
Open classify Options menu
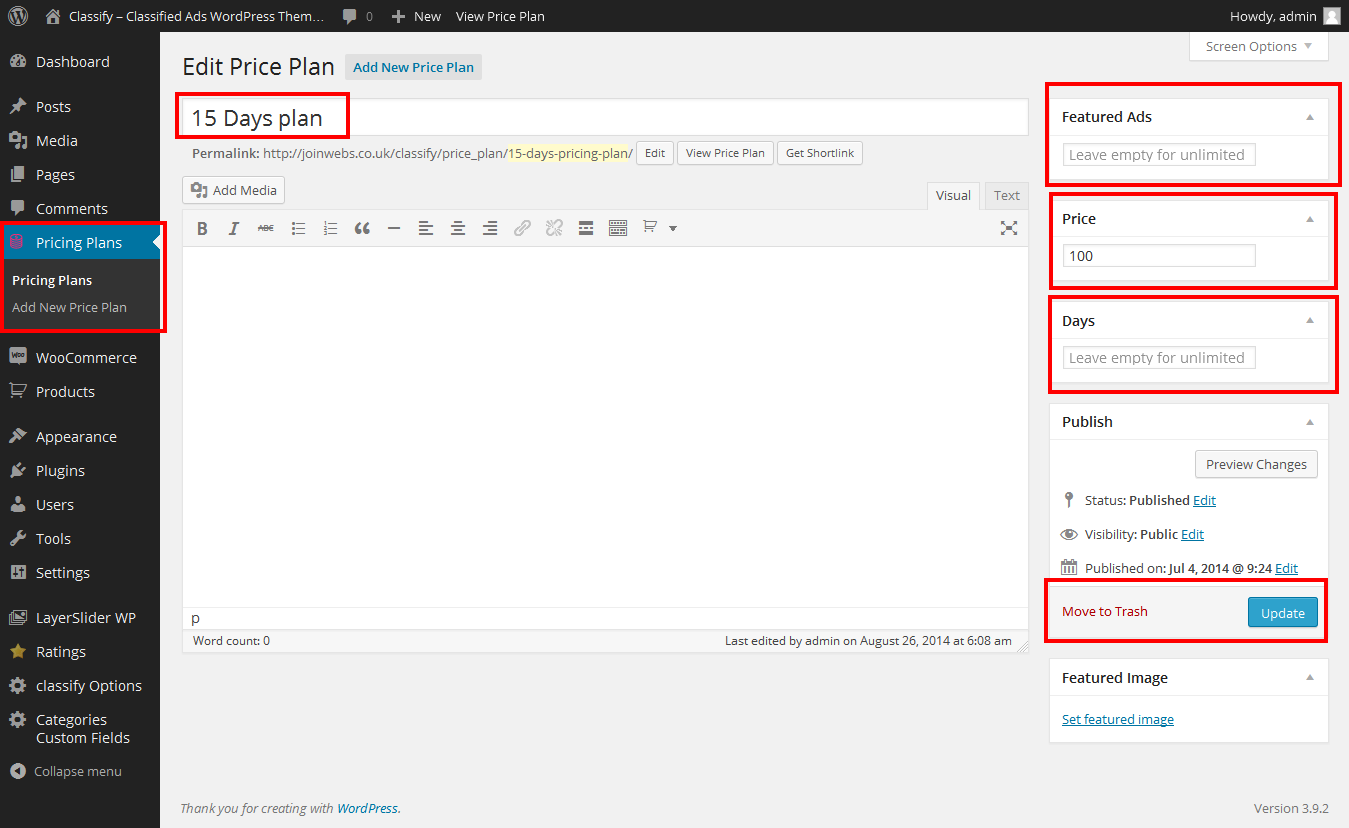tap(80, 686)
